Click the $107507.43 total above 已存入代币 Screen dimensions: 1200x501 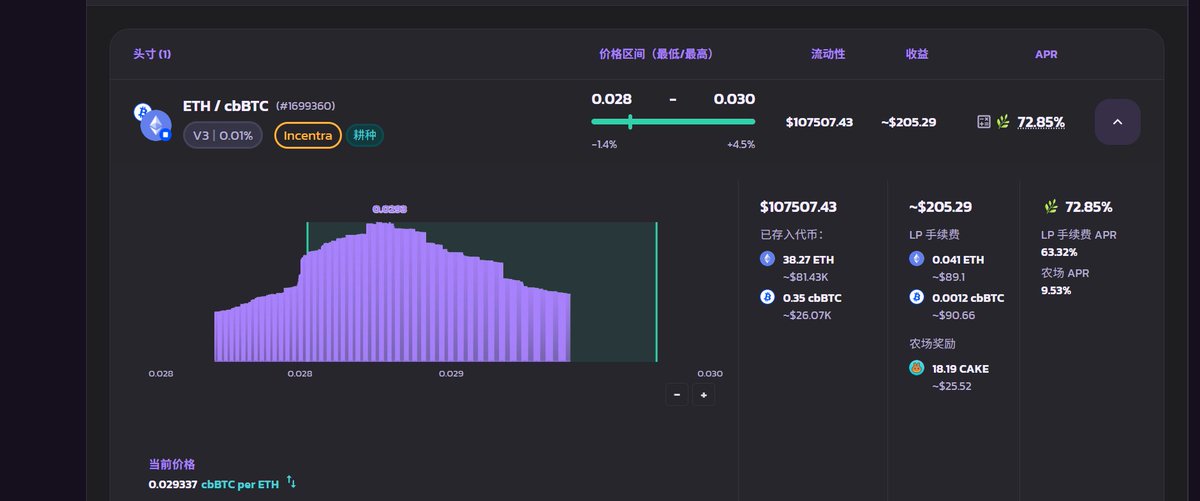pyautogui.click(x=798, y=207)
